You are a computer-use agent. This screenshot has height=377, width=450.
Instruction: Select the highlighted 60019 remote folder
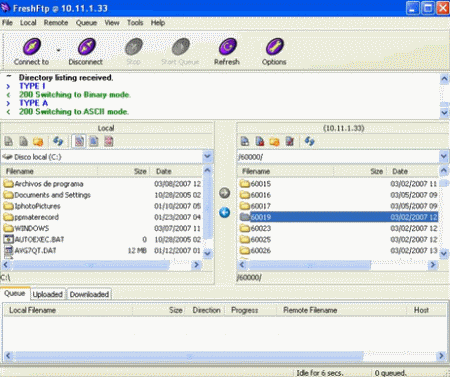click(x=338, y=217)
